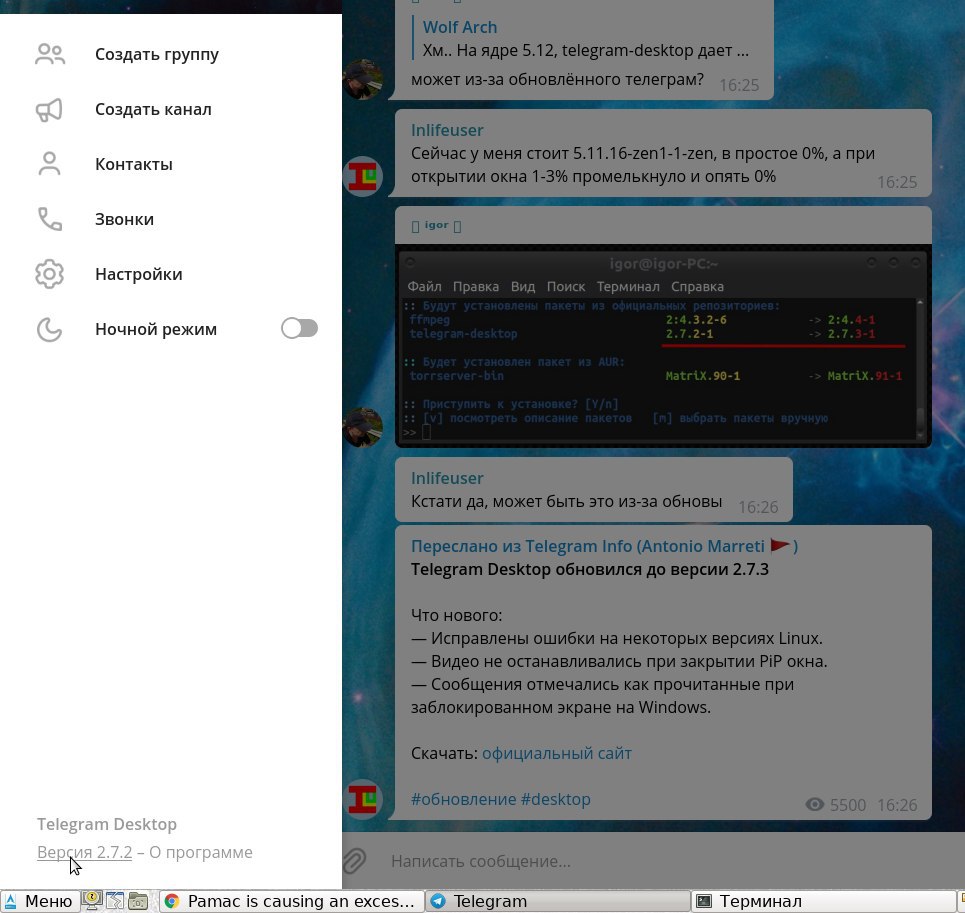Select the Ночной режим label
The image size is (965, 913).
click(x=156, y=329)
